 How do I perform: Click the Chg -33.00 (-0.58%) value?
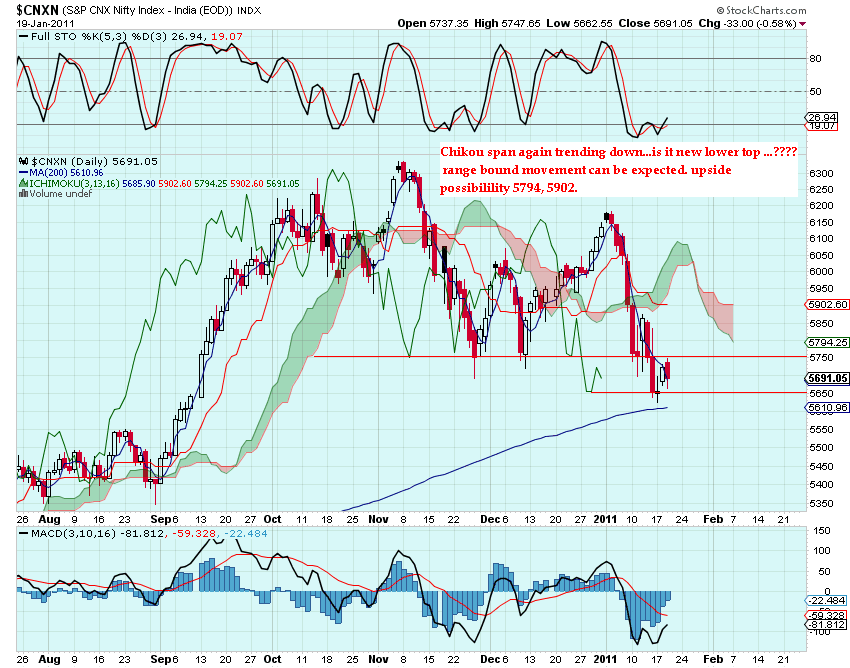point(748,23)
